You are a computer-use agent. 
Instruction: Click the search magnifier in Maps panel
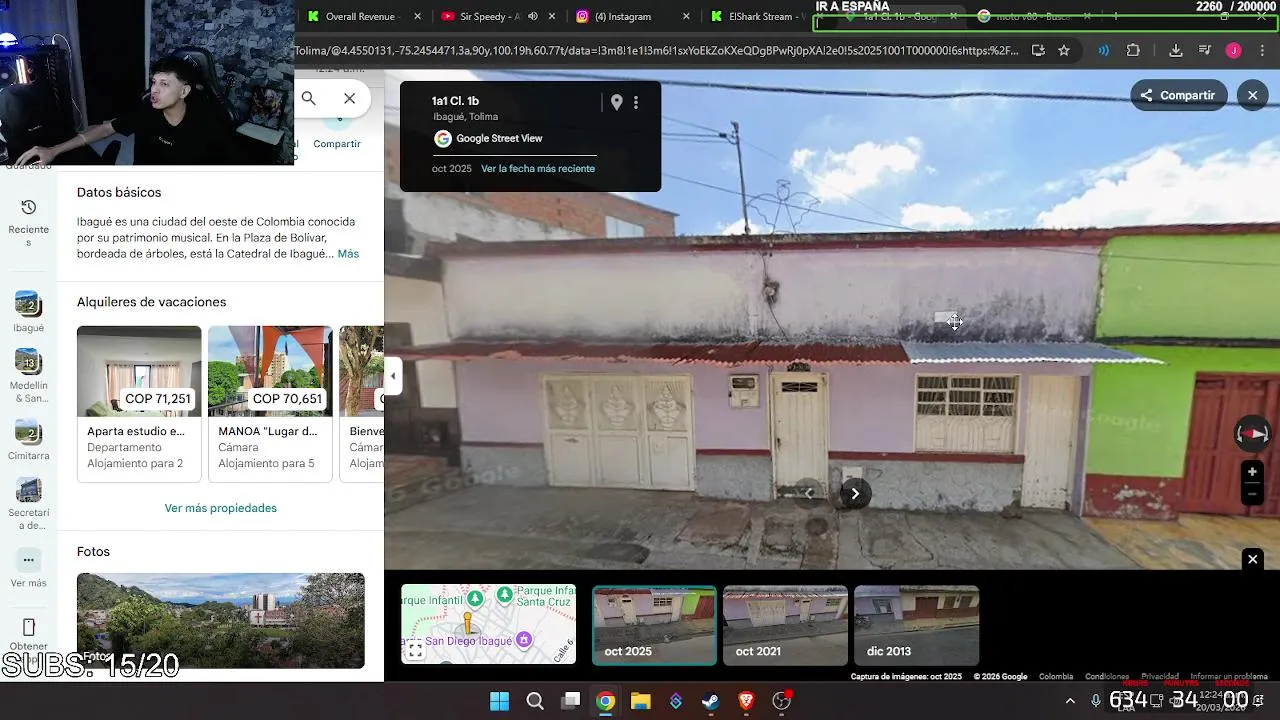pos(309,98)
